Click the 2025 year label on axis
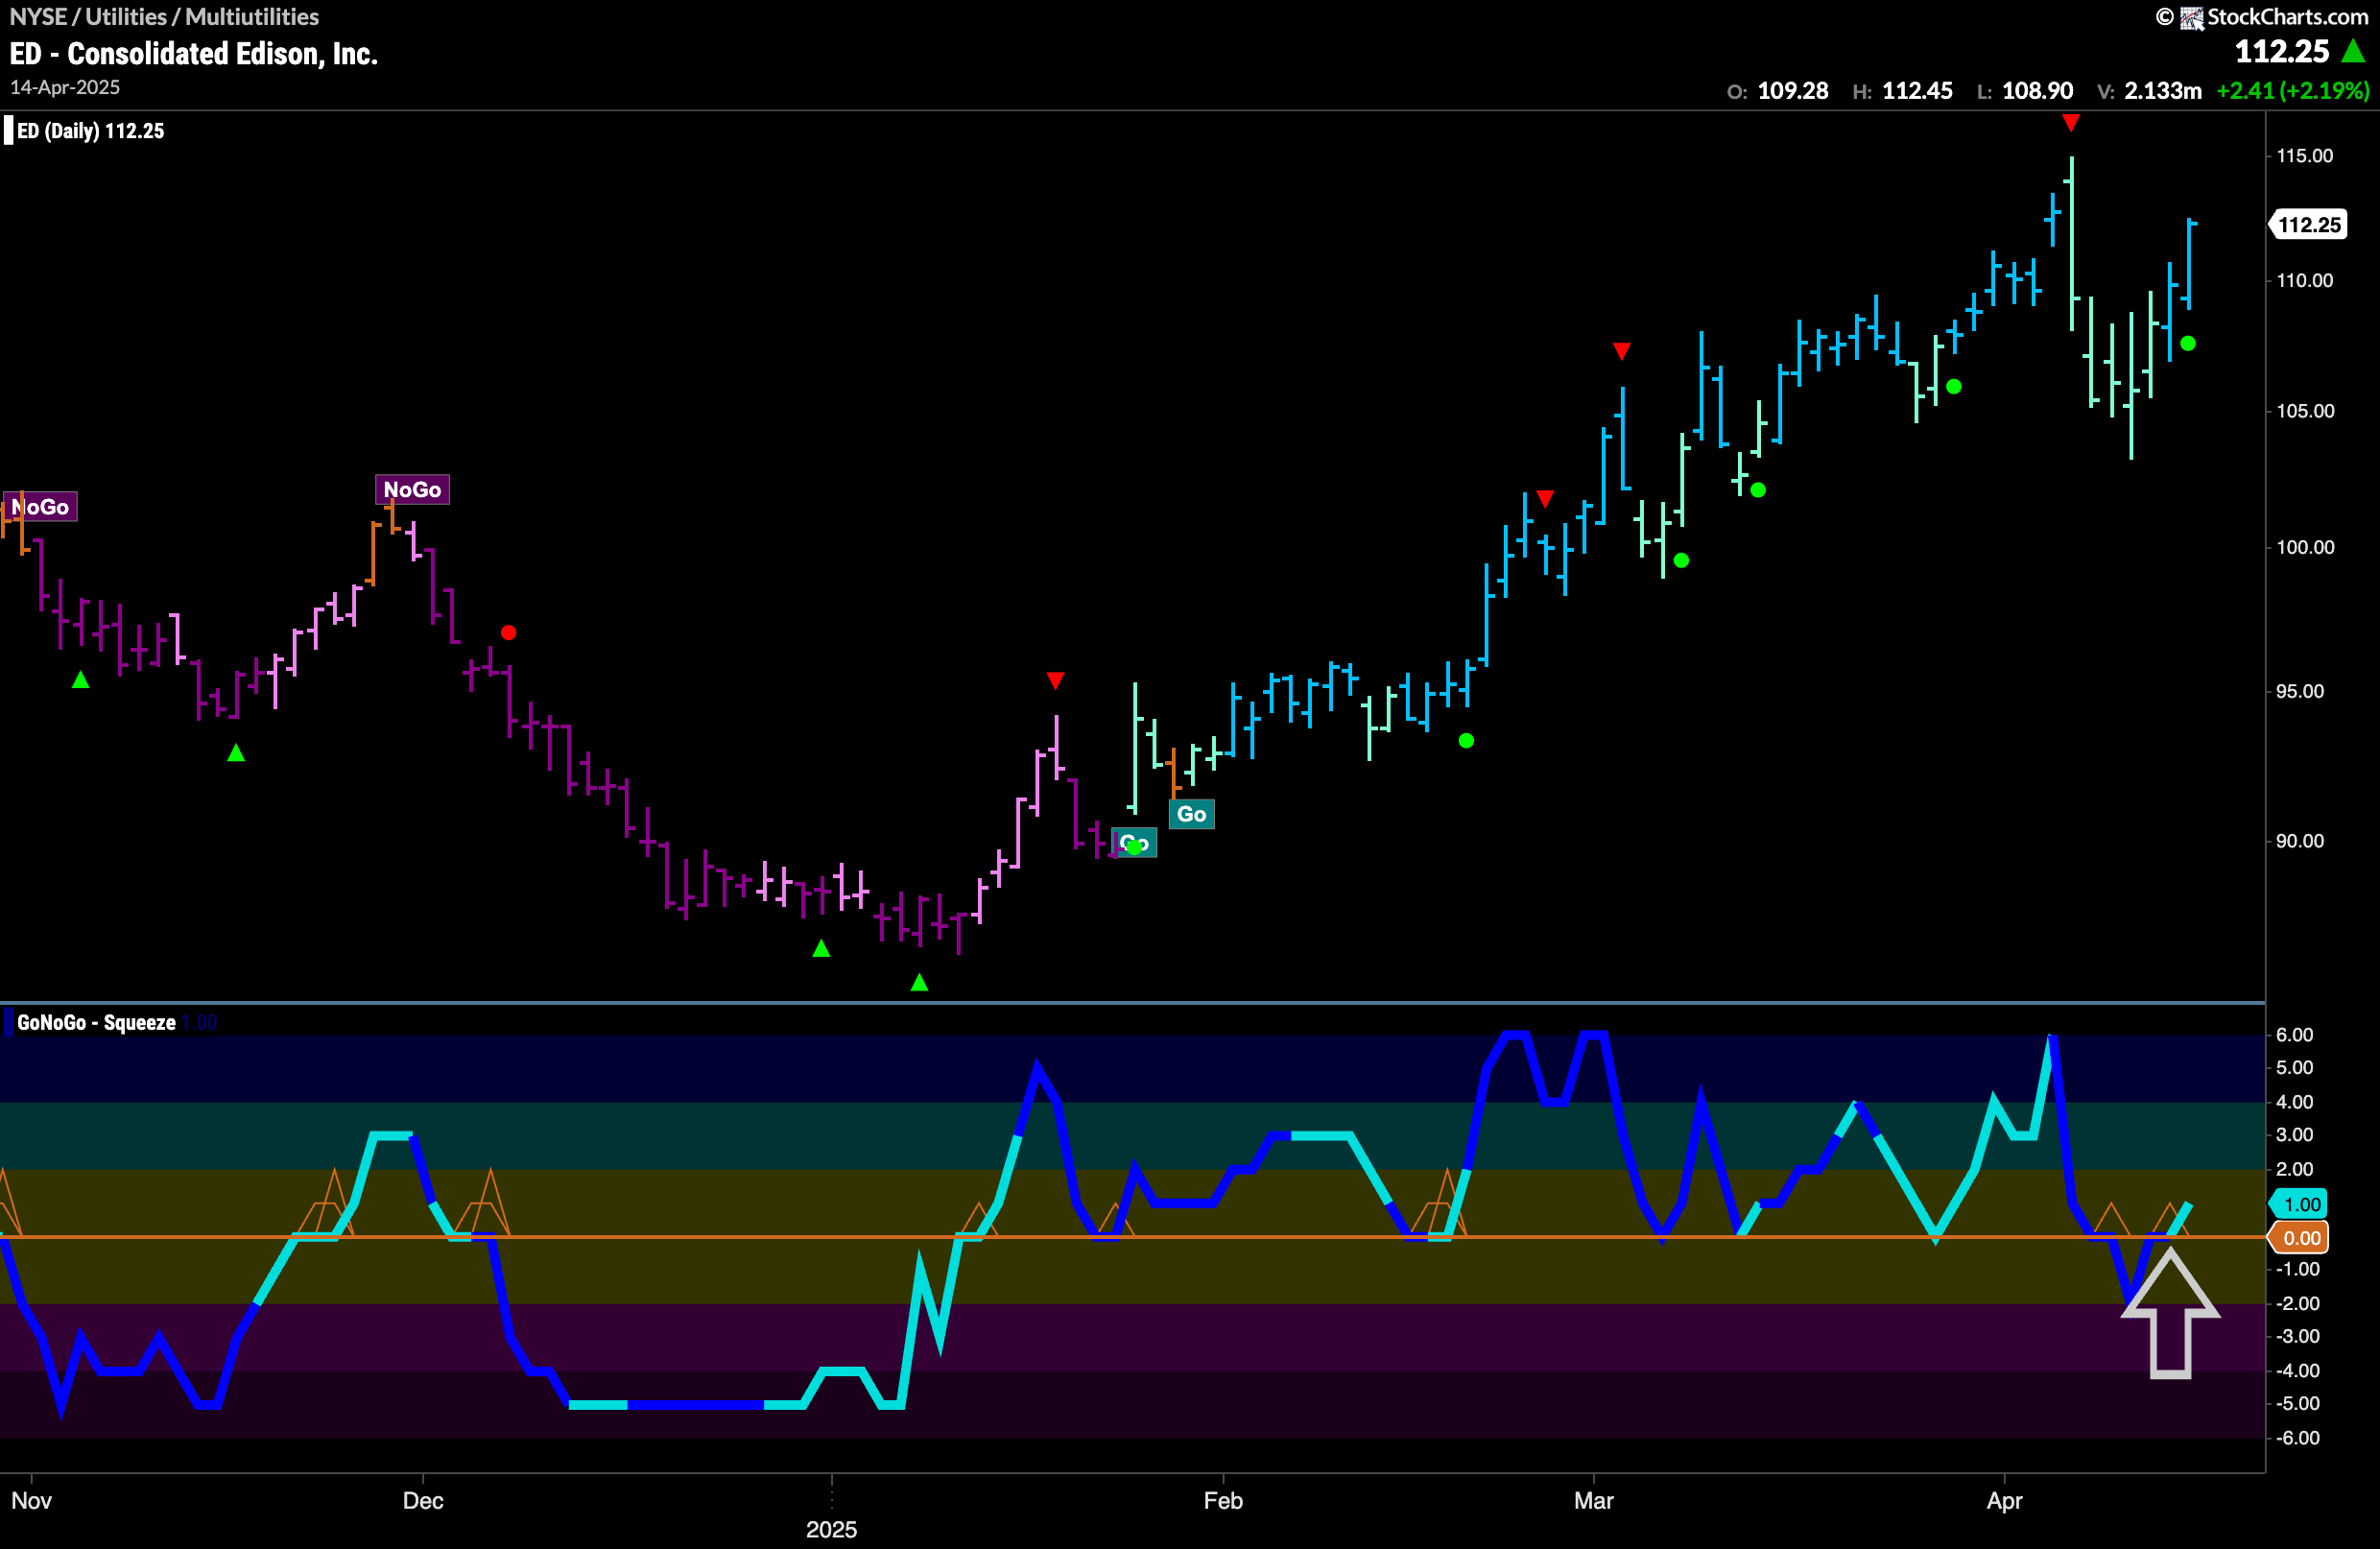Viewport: 2380px width, 1549px height. [x=831, y=1529]
